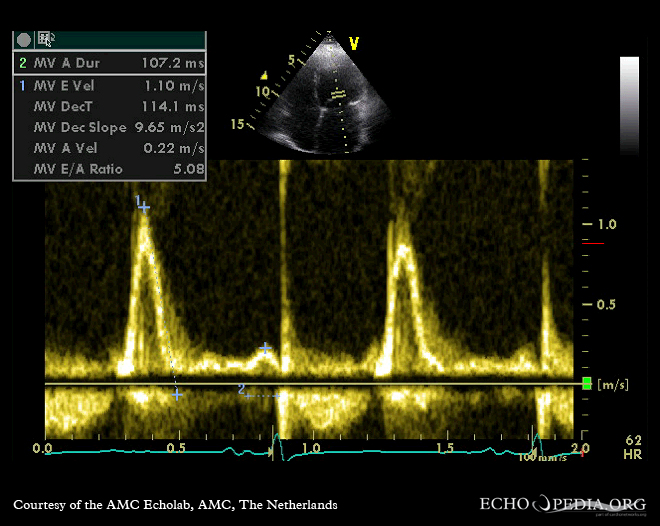Select caliper 1 cross at E-wave peak
Viewport: 660px width, 526px height.
tap(145, 207)
